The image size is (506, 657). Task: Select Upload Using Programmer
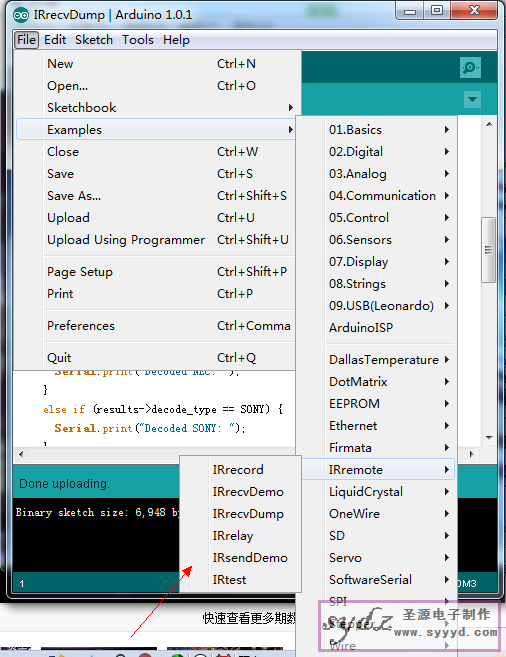[x=155, y=240]
